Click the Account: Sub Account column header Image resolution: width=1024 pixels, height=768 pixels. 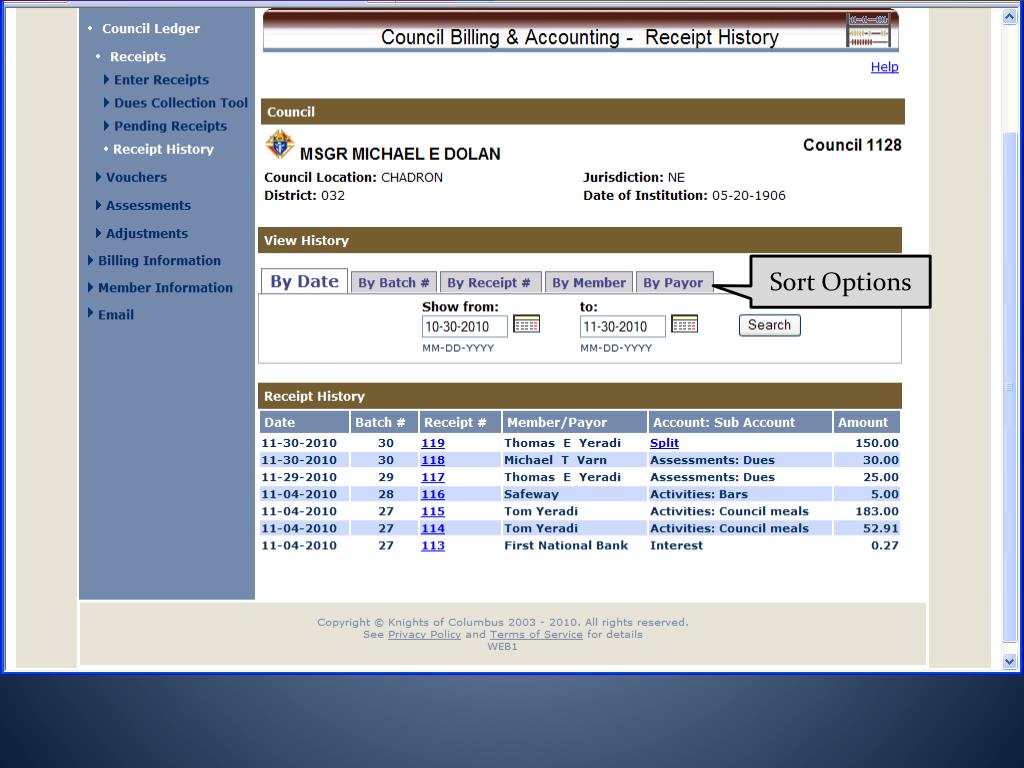click(740, 422)
